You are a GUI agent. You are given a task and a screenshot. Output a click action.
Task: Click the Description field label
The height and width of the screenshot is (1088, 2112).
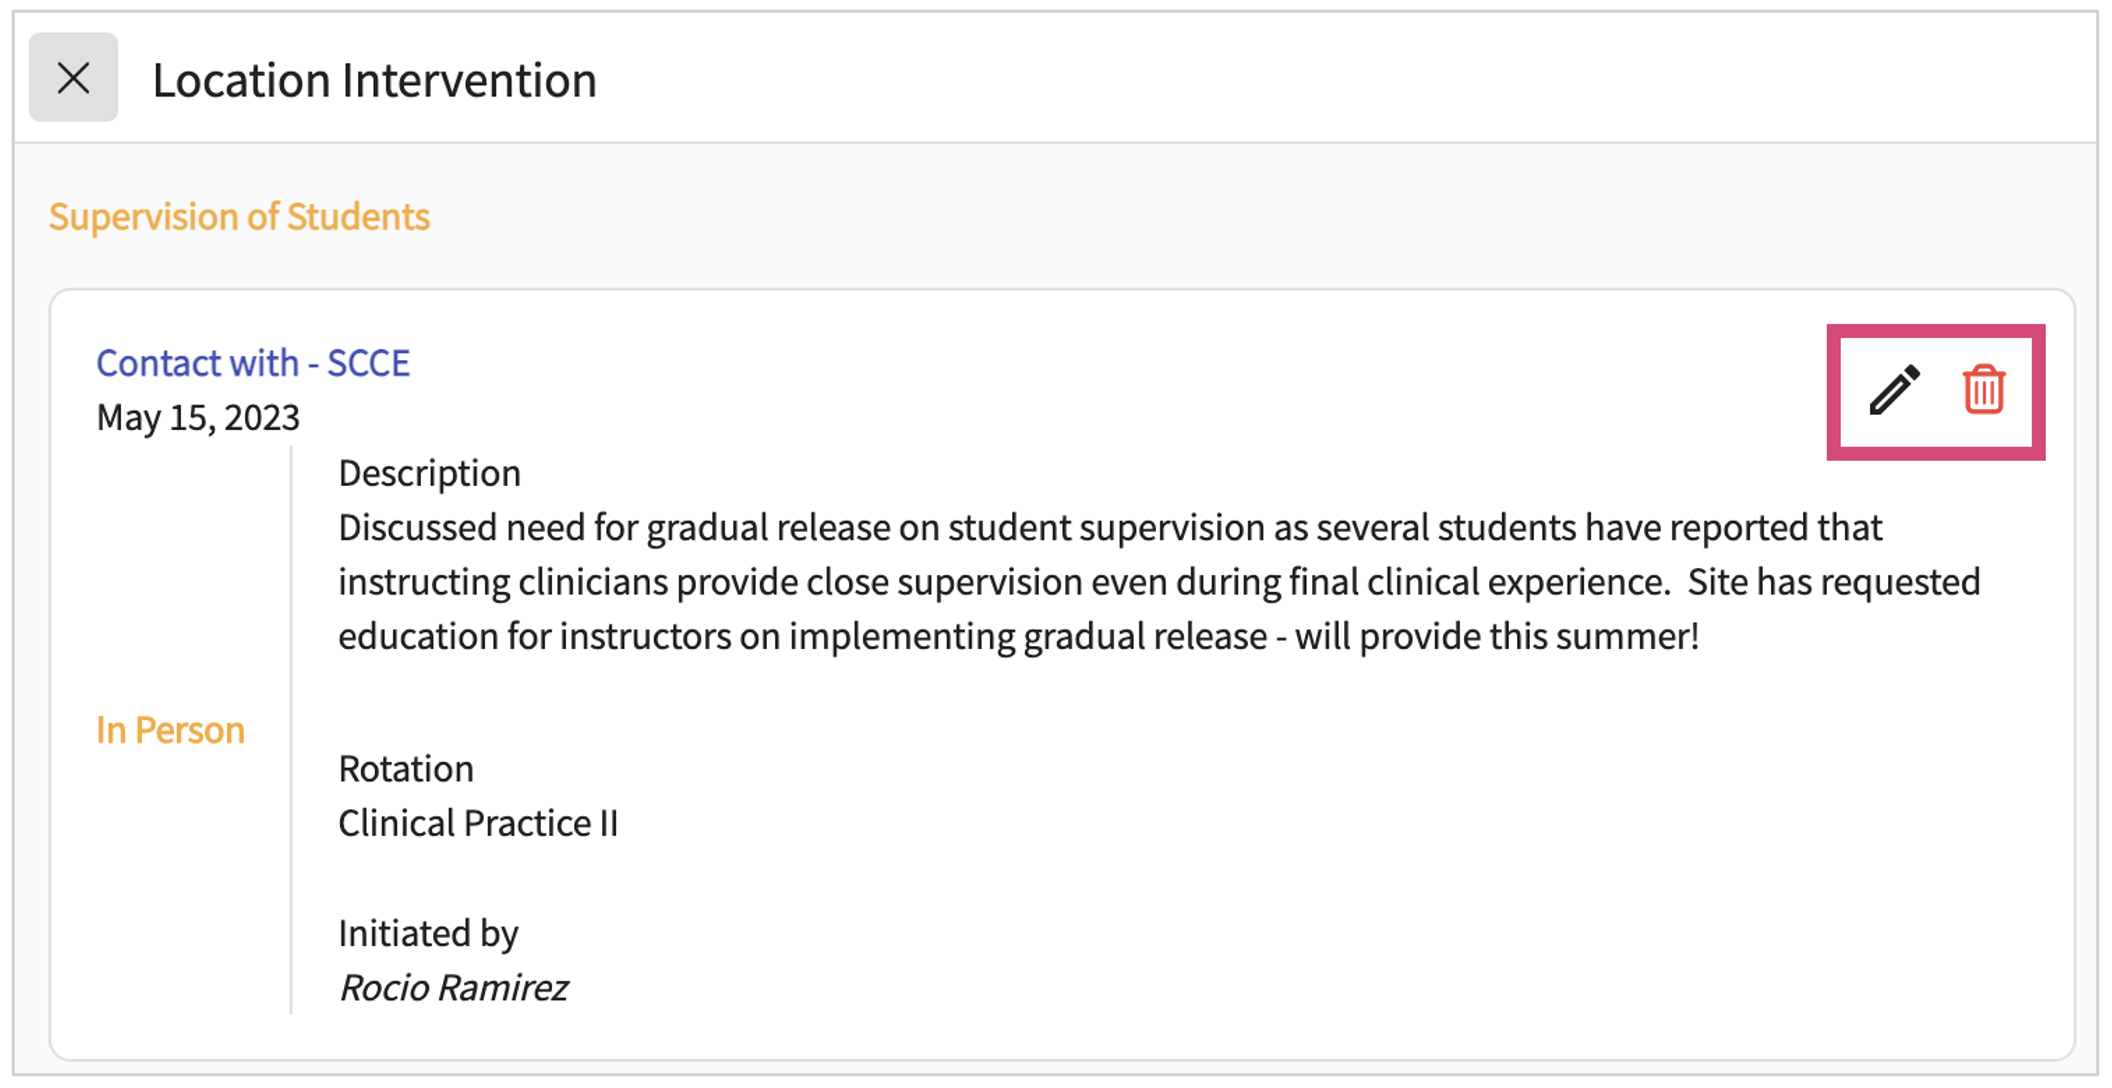pos(429,473)
